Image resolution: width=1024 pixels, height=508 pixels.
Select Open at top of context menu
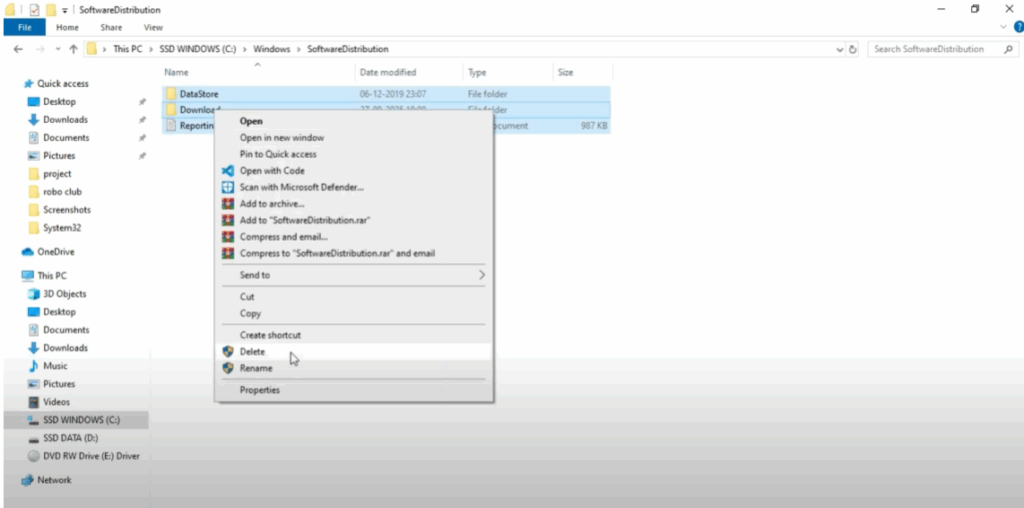[x=353, y=121]
